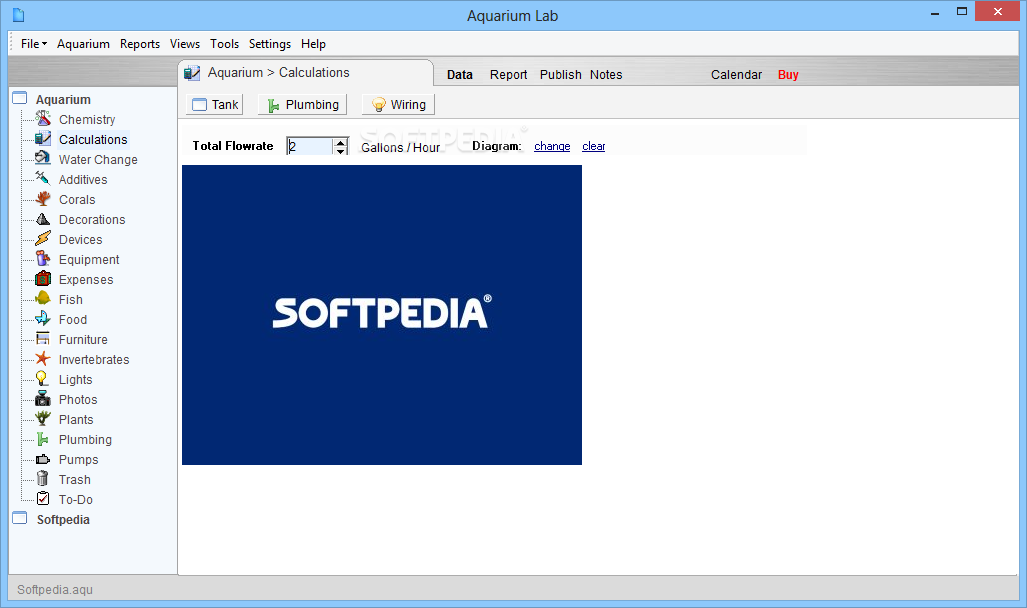Open the Calendar view

tap(736, 75)
